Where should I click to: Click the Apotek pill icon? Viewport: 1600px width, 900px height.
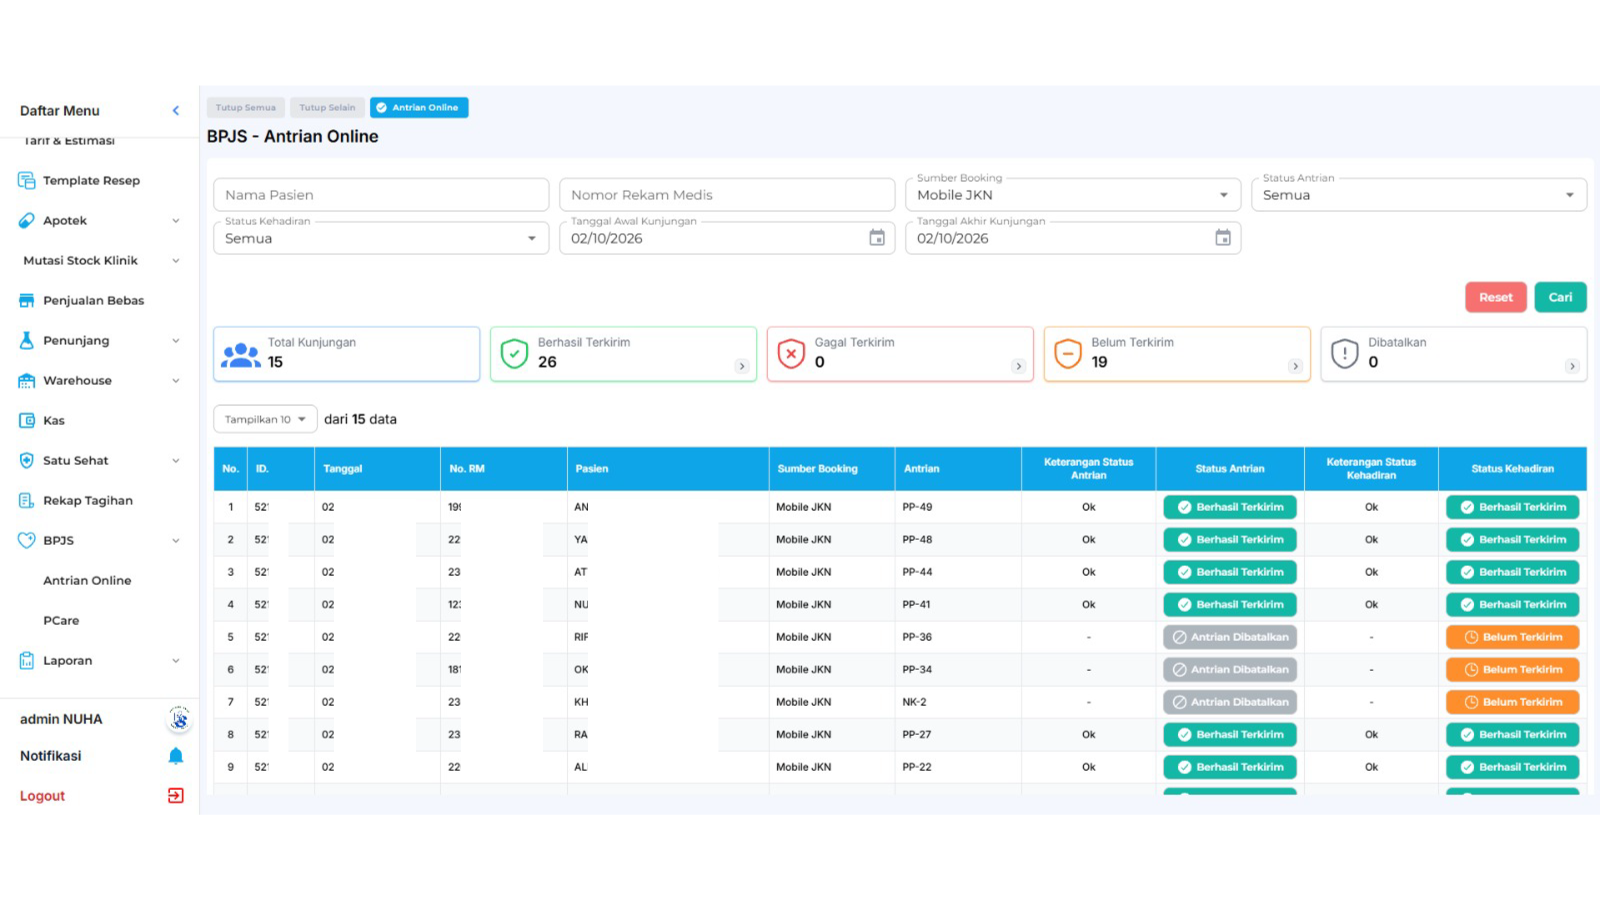tap(27, 221)
